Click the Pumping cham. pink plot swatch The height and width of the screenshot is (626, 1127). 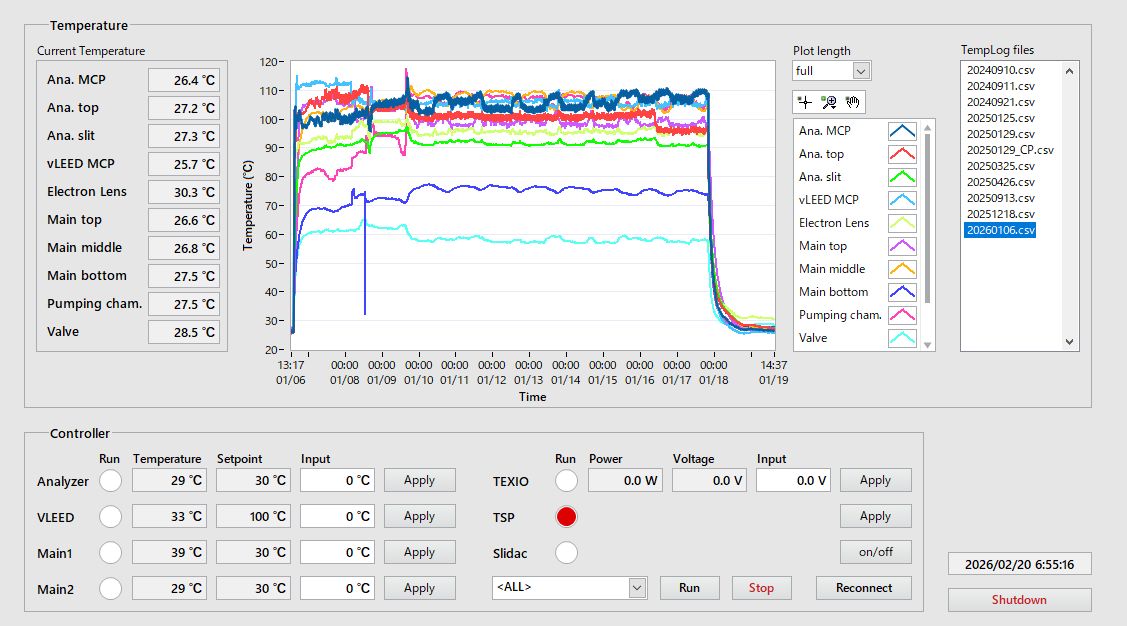[x=902, y=315]
